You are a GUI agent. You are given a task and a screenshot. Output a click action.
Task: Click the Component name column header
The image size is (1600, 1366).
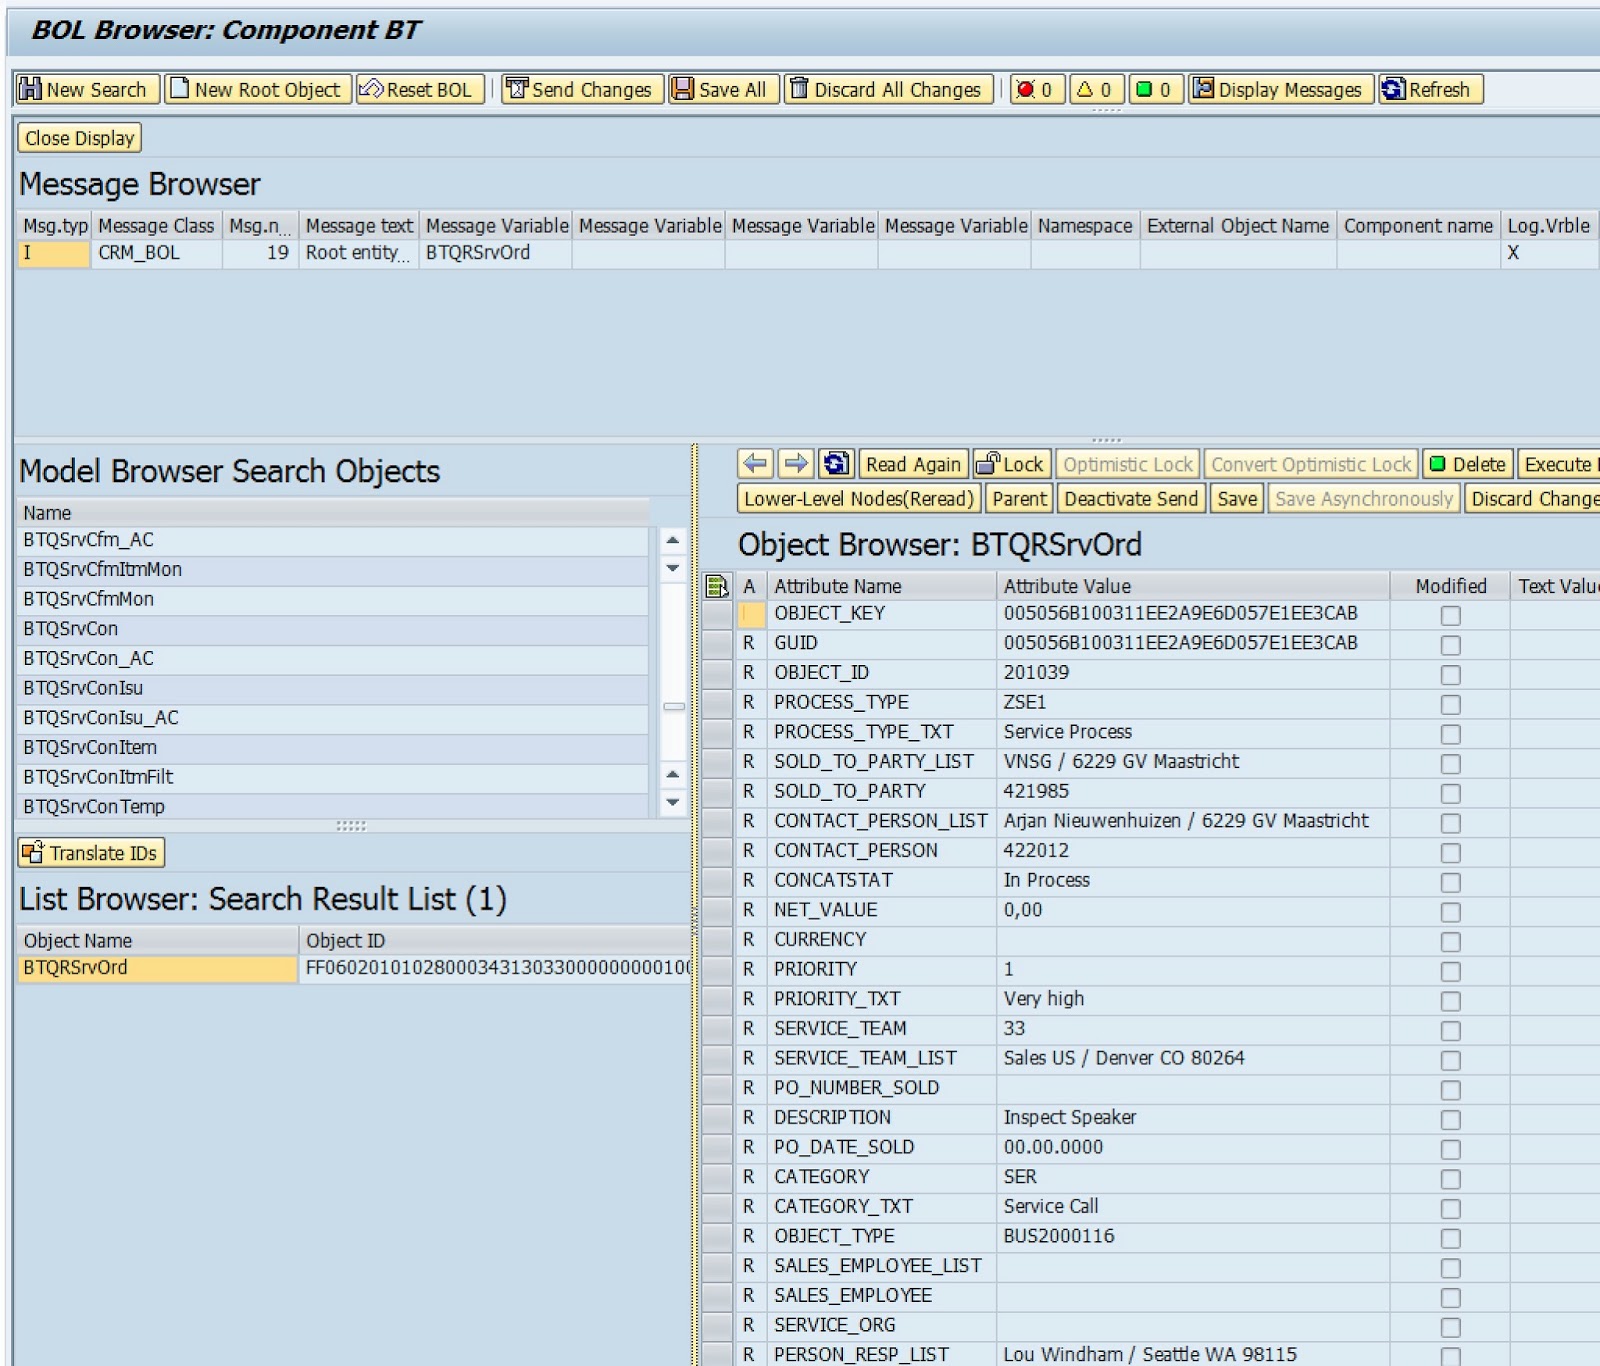pos(1418,226)
